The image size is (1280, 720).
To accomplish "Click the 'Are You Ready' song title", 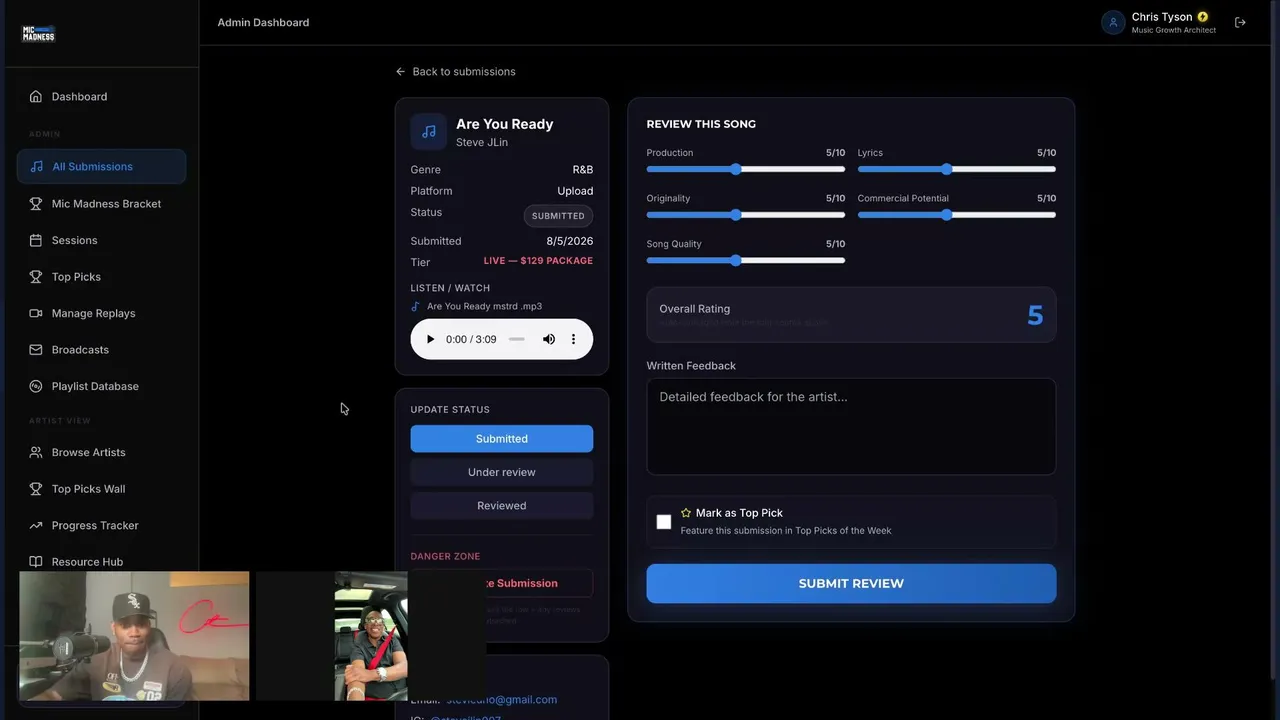I will click(505, 124).
